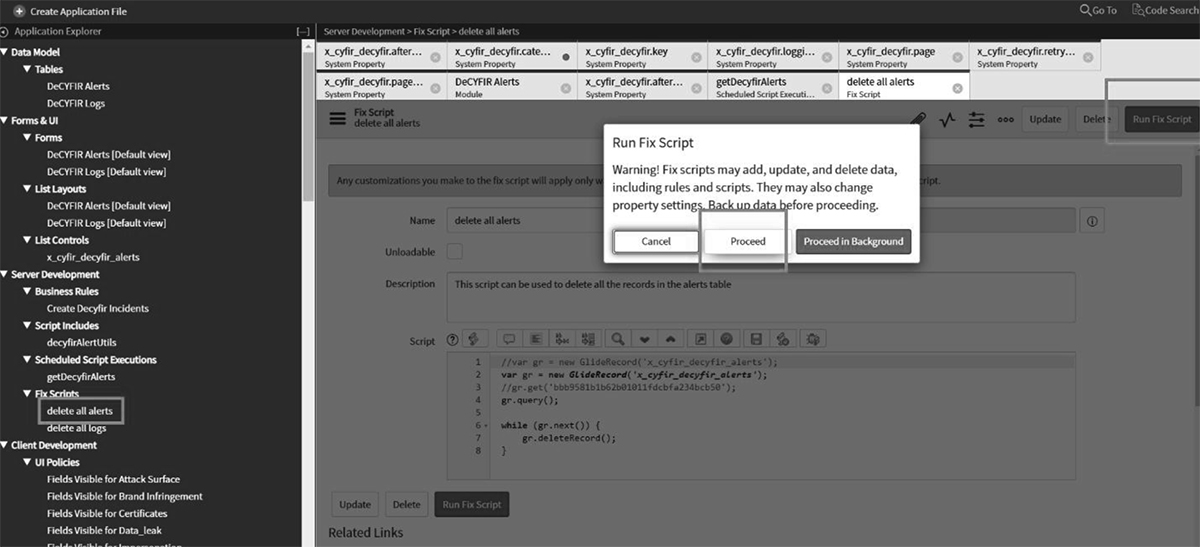
Task: Click the three-dots more options icon
Action: point(1005,119)
